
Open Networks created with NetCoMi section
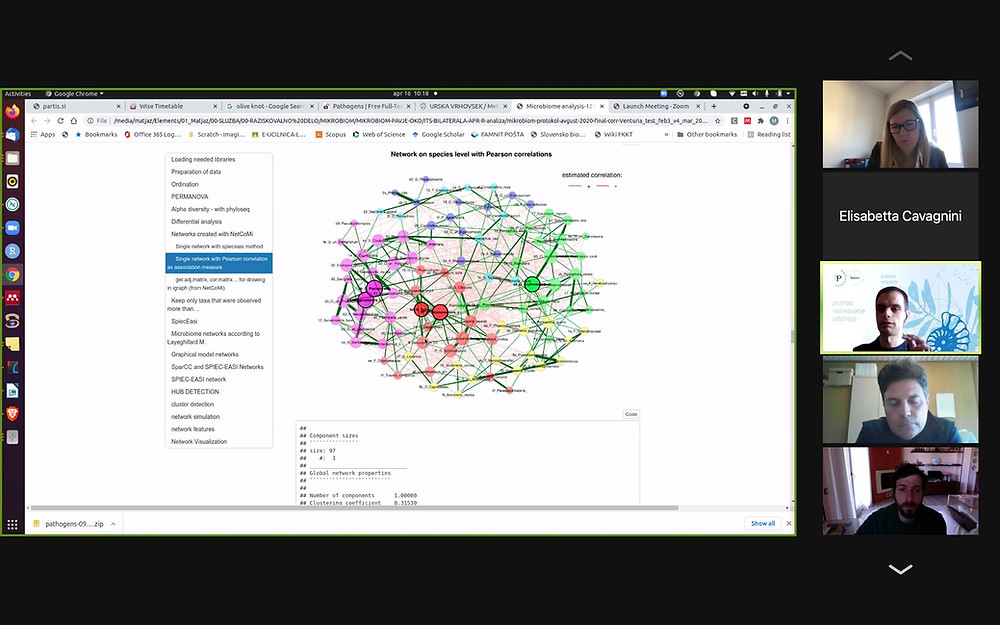212,234
